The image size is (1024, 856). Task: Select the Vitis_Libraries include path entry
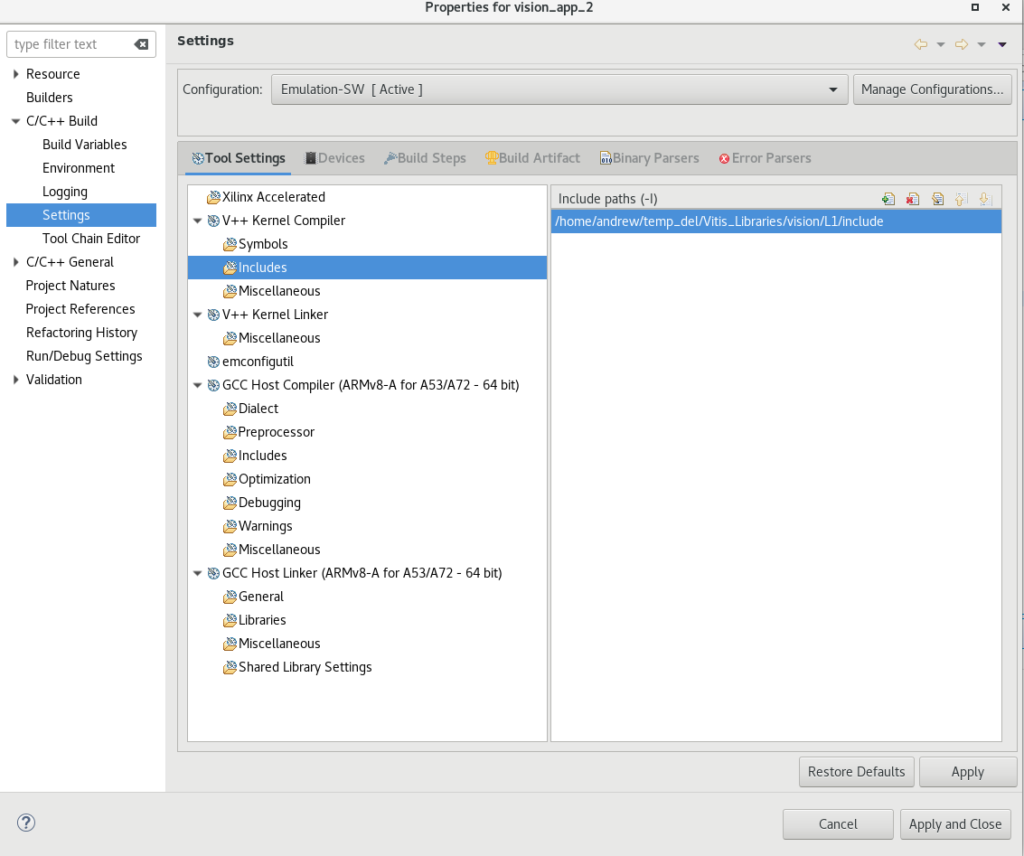click(718, 221)
